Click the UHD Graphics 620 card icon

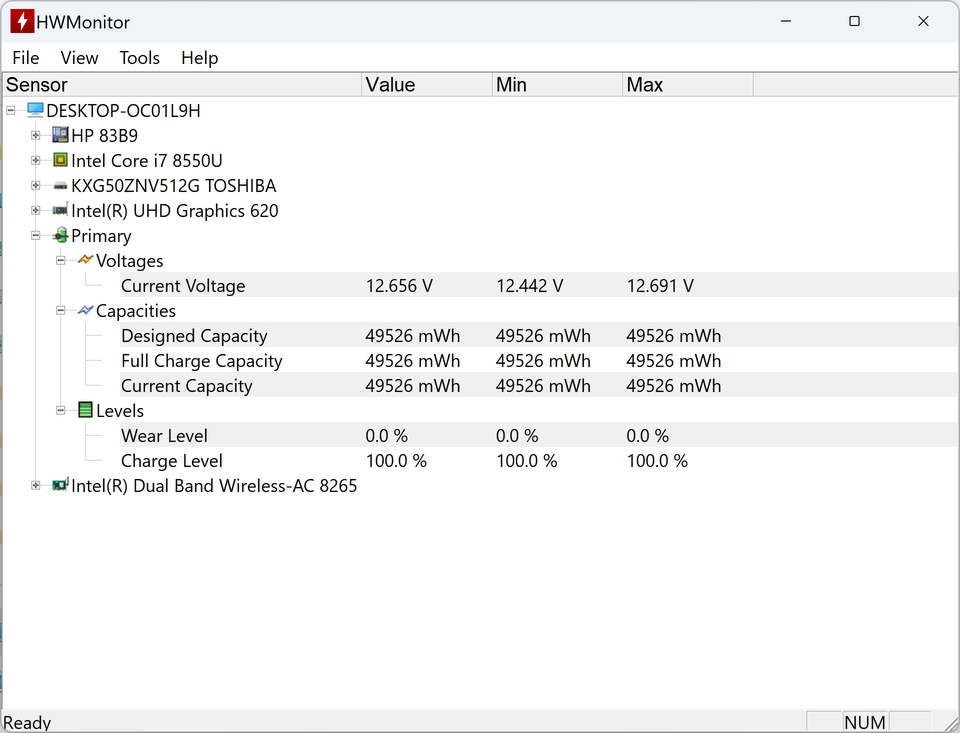60,211
